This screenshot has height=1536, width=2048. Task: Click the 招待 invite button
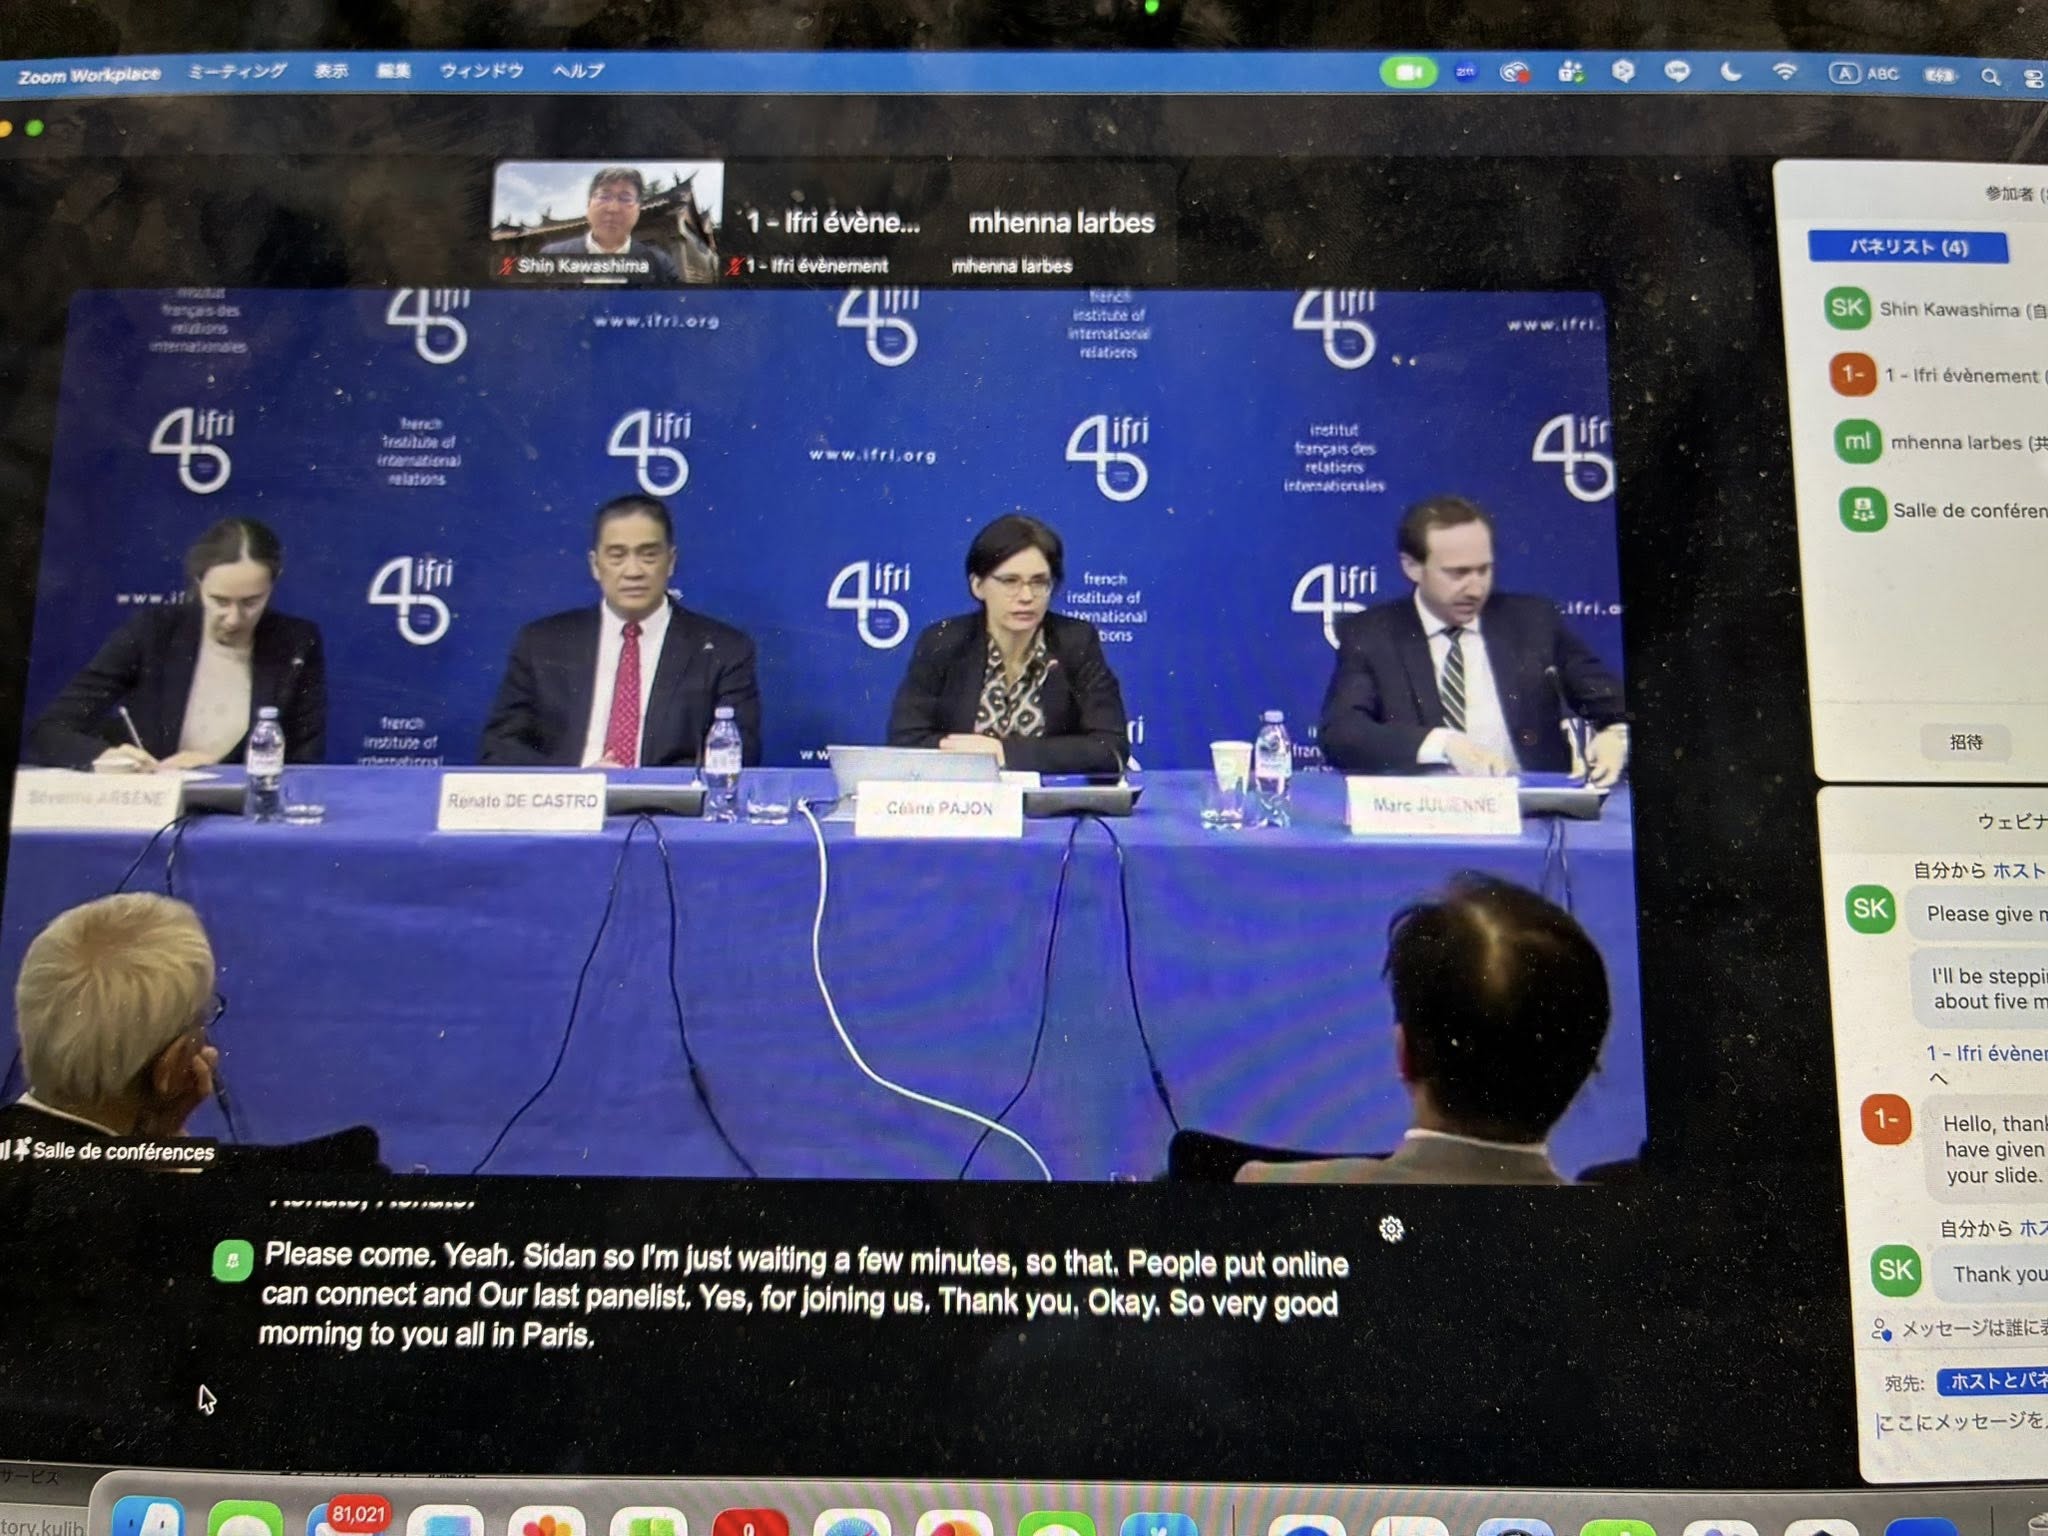tap(1966, 741)
